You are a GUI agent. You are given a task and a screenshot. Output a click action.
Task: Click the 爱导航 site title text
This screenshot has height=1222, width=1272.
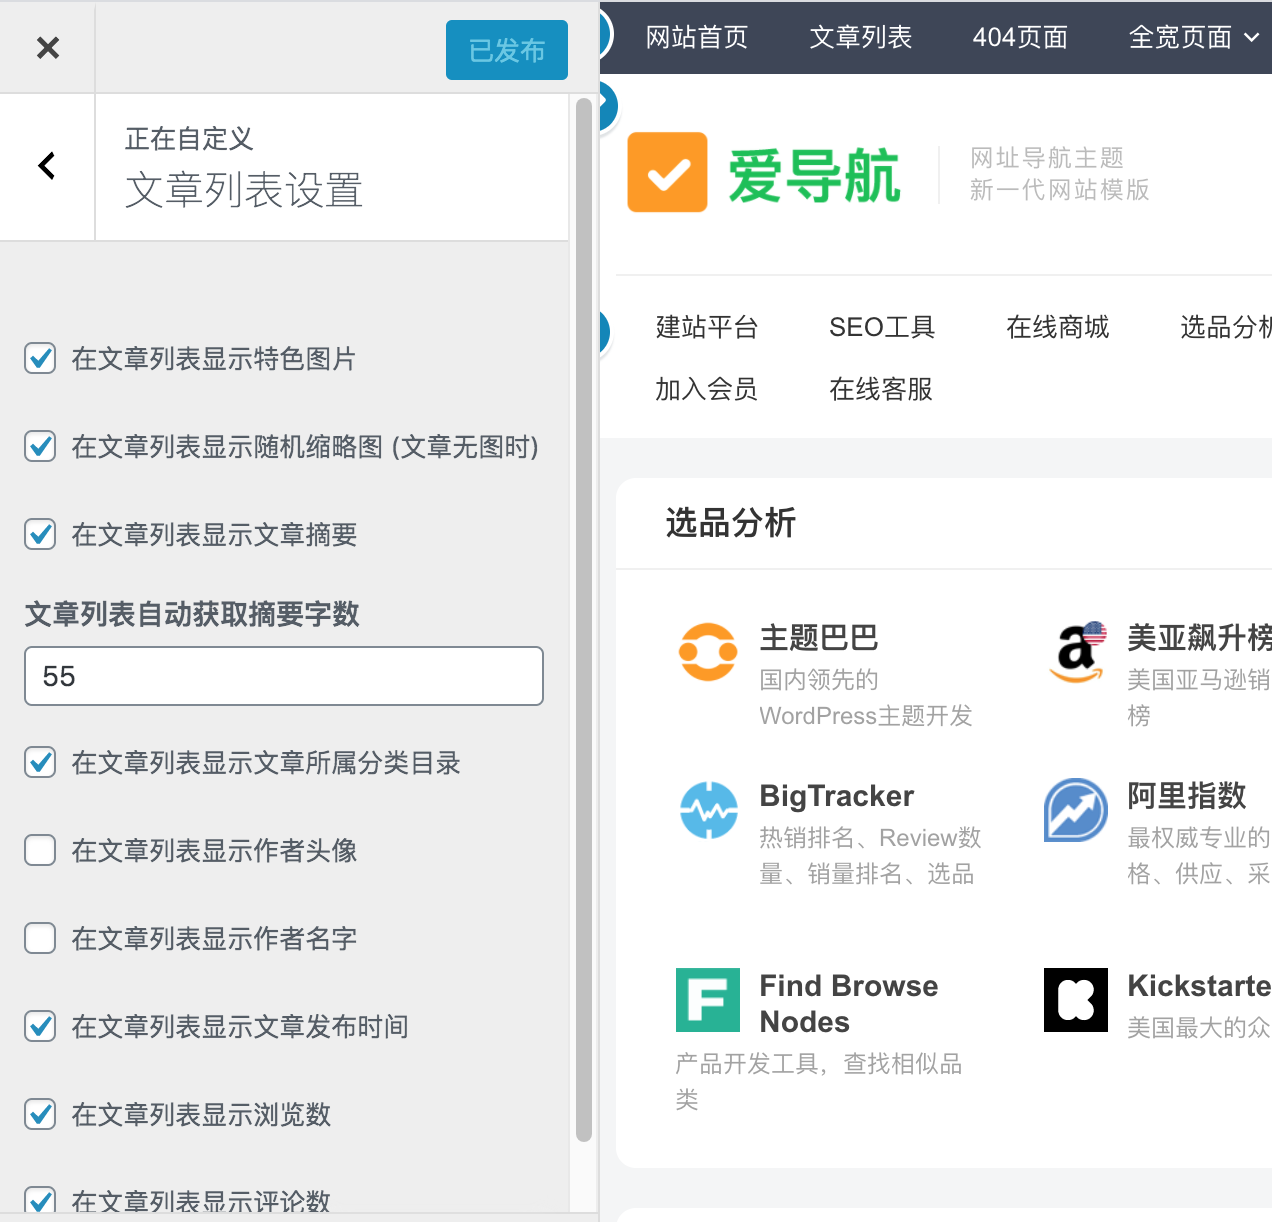(814, 176)
